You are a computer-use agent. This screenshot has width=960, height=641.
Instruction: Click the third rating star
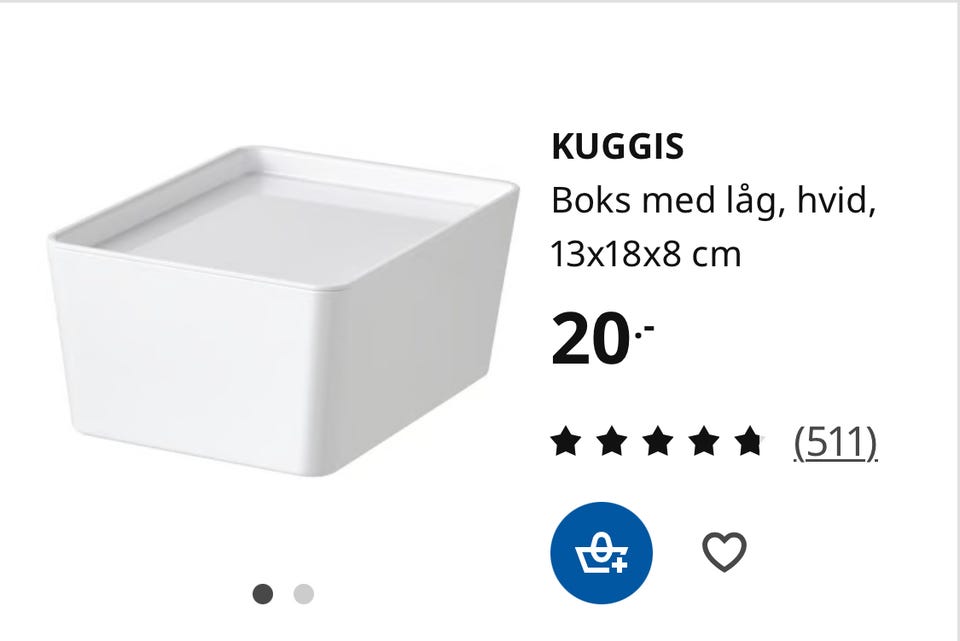(658, 442)
